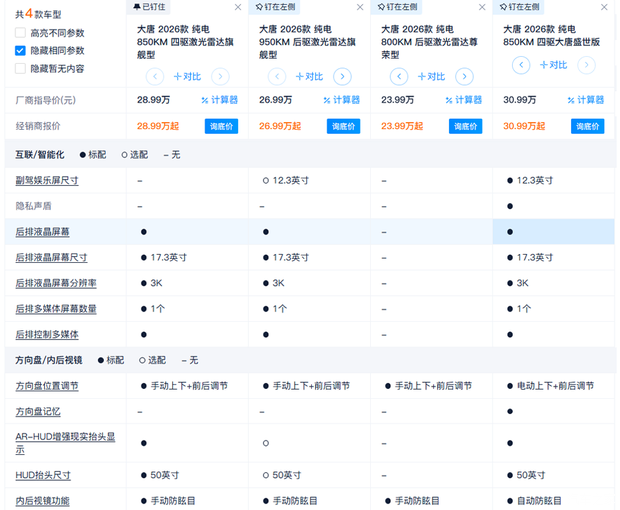The image size is (620, 510).
Task: Add 800KM 后驱激光雷达尊荣型 to 对比
Action: 431,76
